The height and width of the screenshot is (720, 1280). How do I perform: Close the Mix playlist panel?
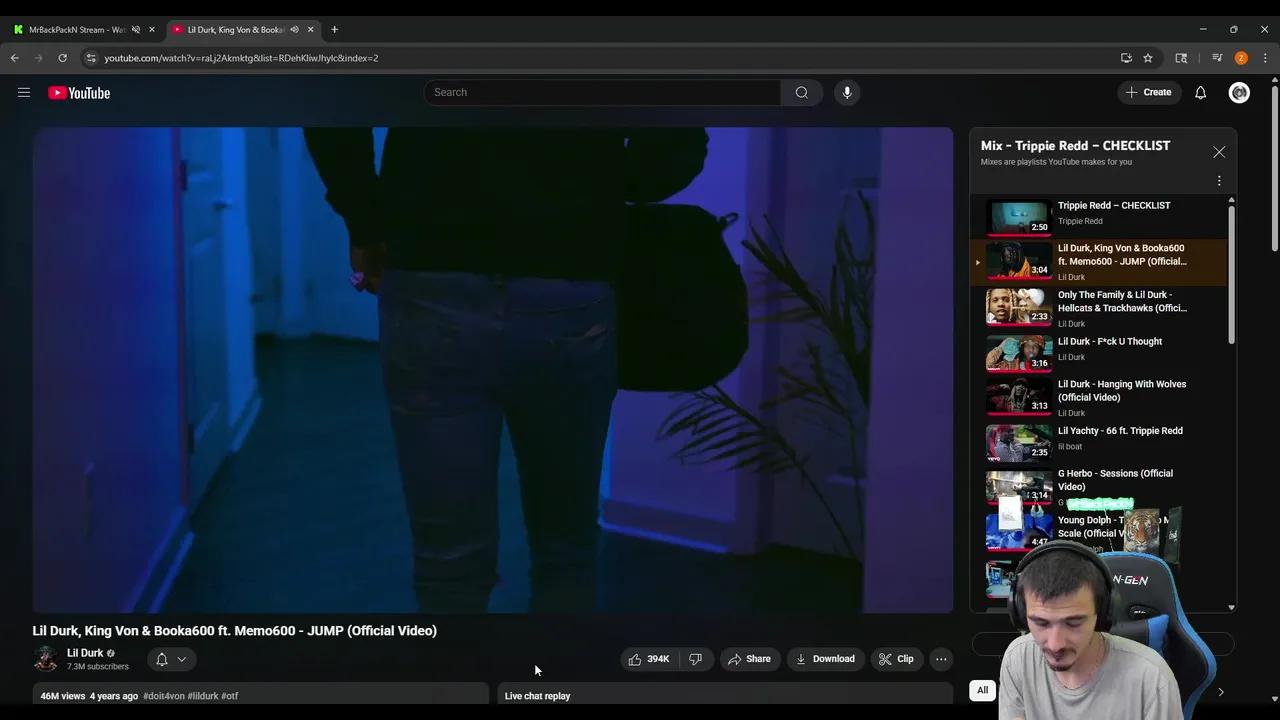[x=1219, y=152]
